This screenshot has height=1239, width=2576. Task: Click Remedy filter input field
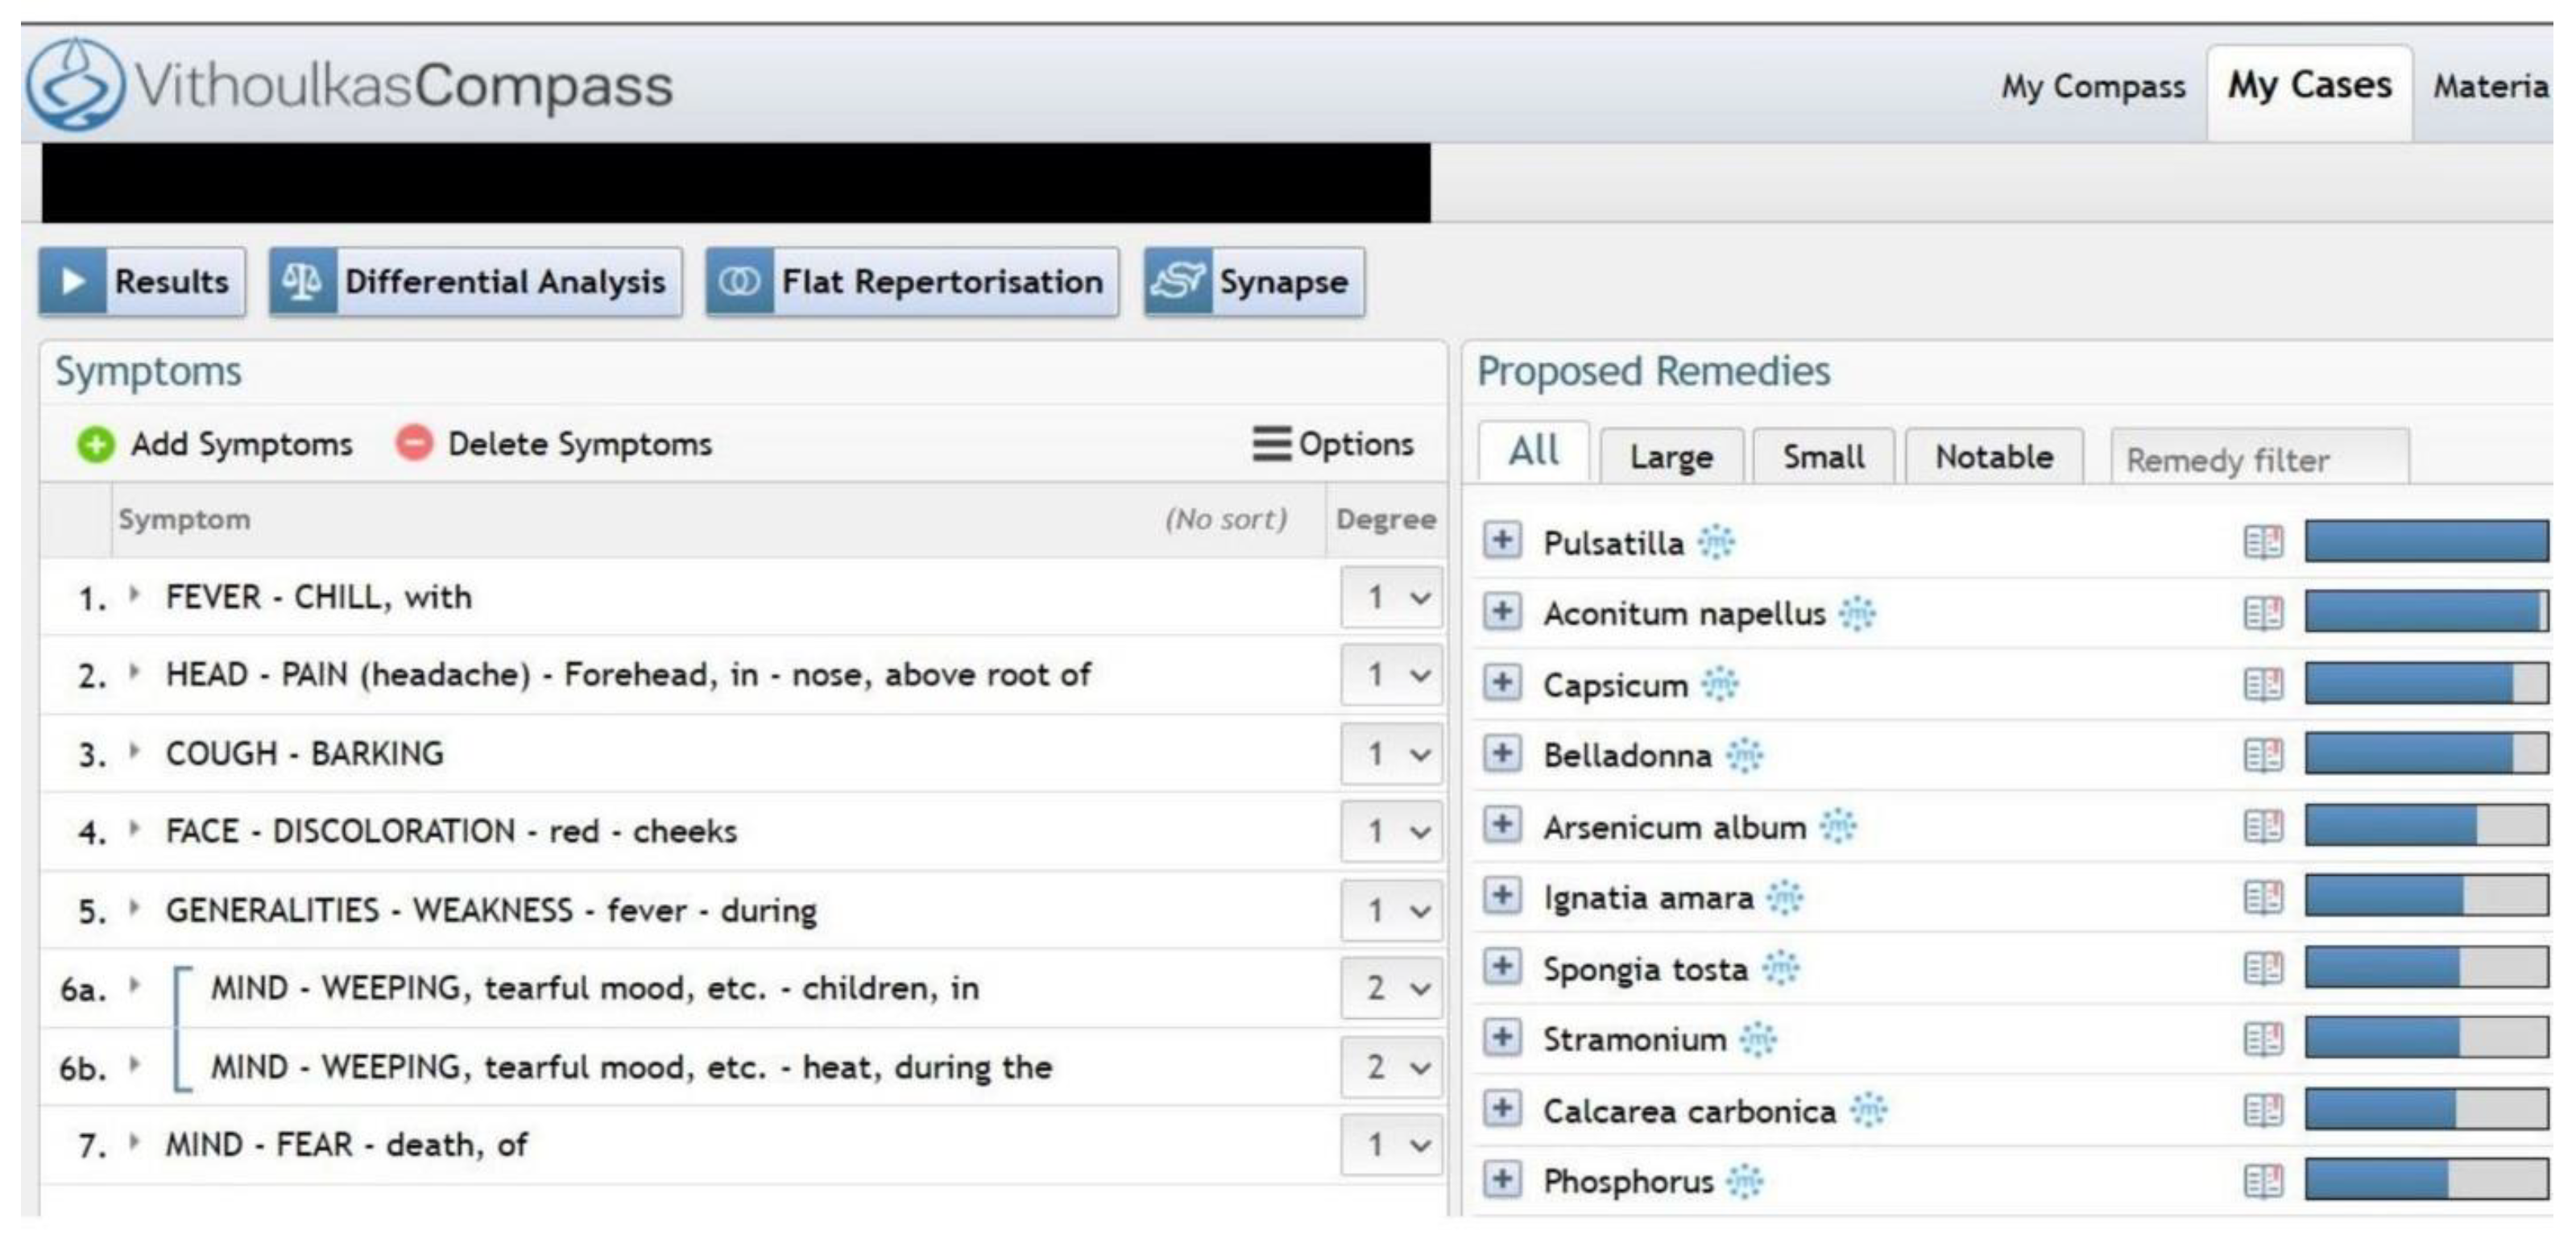click(x=2259, y=460)
